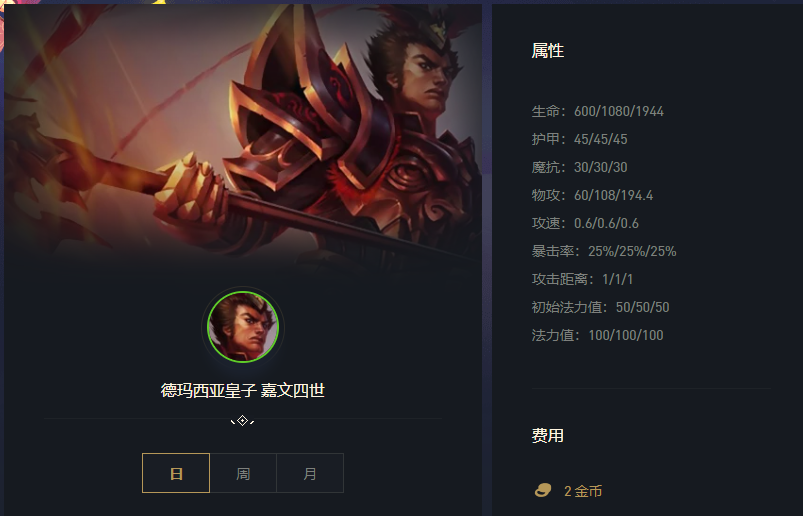
Task: Click the Jarvan IV splash art banner
Action: click(x=243, y=136)
